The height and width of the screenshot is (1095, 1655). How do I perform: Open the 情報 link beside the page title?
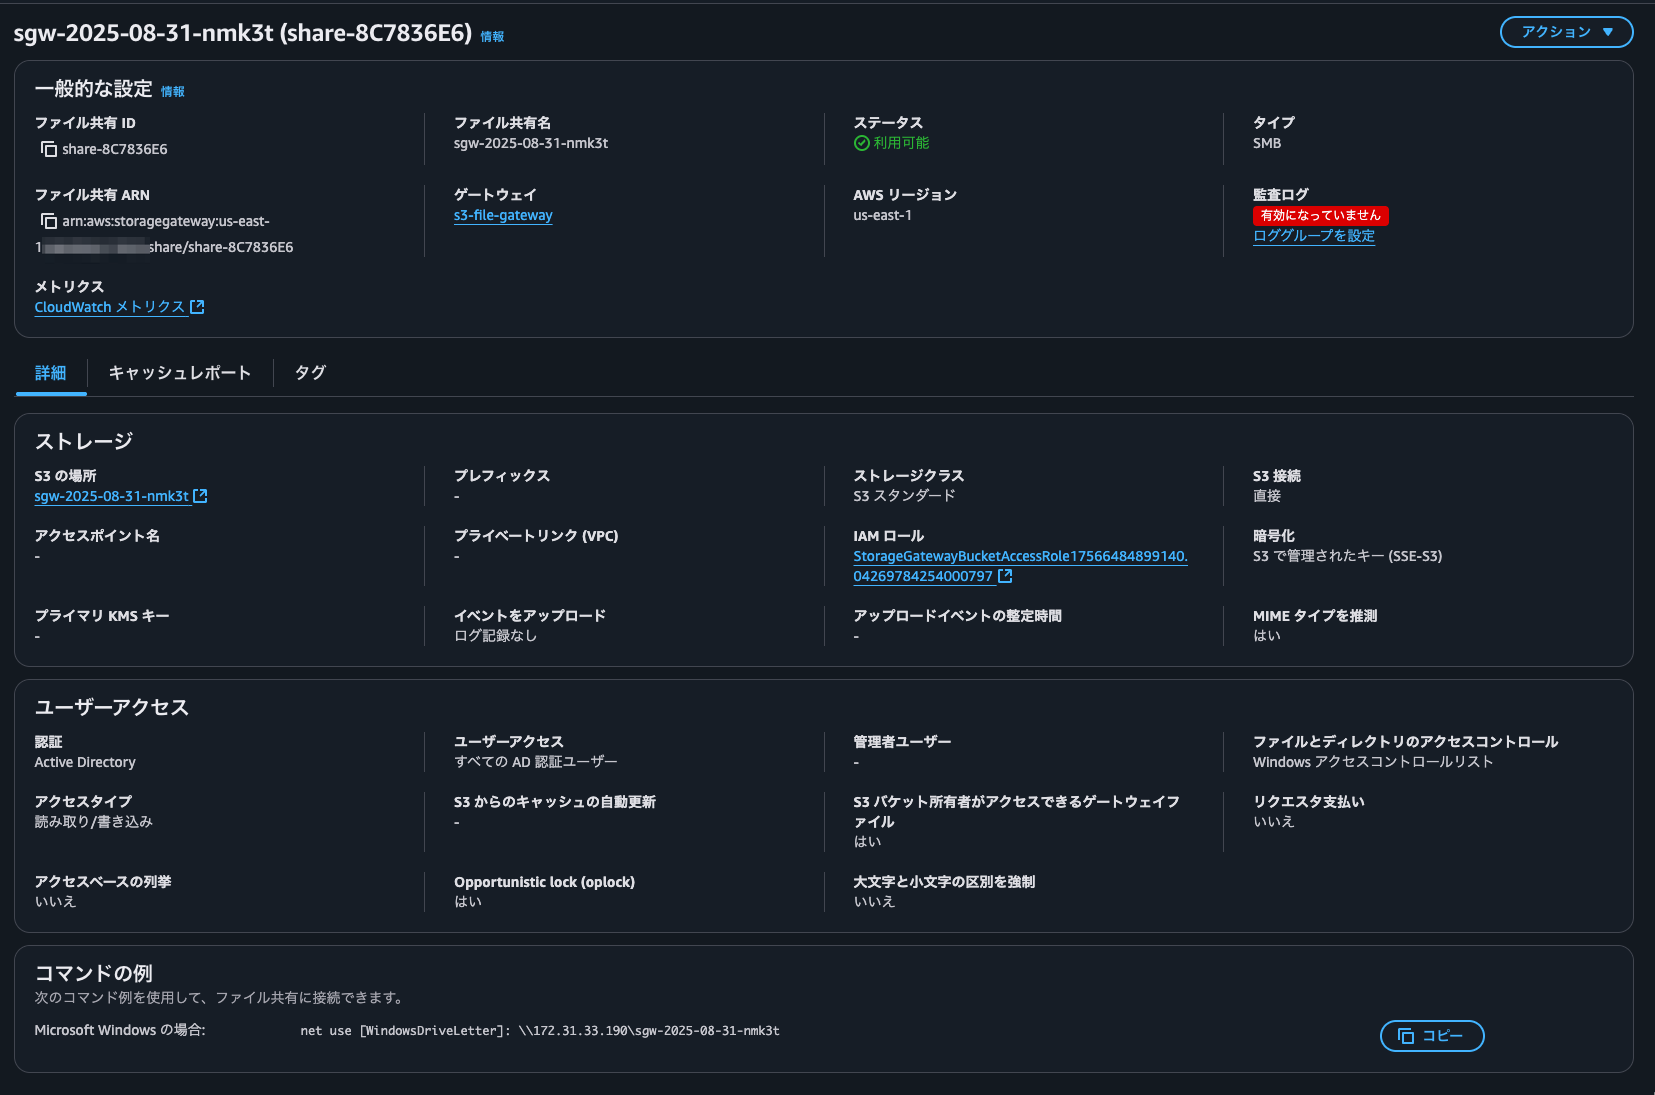click(492, 36)
